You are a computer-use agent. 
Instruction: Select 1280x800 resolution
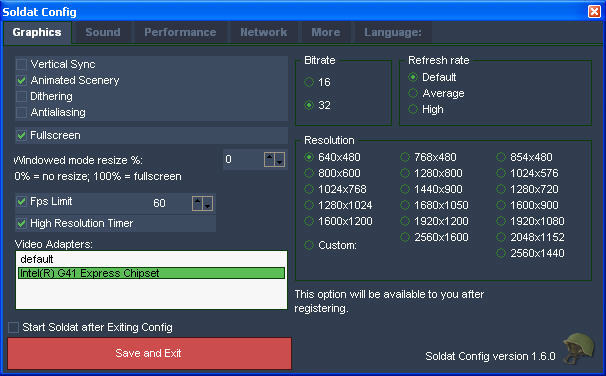point(405,173)
